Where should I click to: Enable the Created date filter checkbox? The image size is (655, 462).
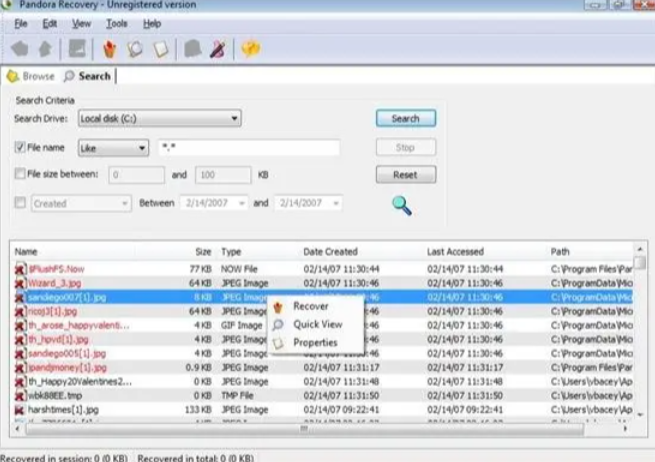pyautogui.click(x=20, y=203)
